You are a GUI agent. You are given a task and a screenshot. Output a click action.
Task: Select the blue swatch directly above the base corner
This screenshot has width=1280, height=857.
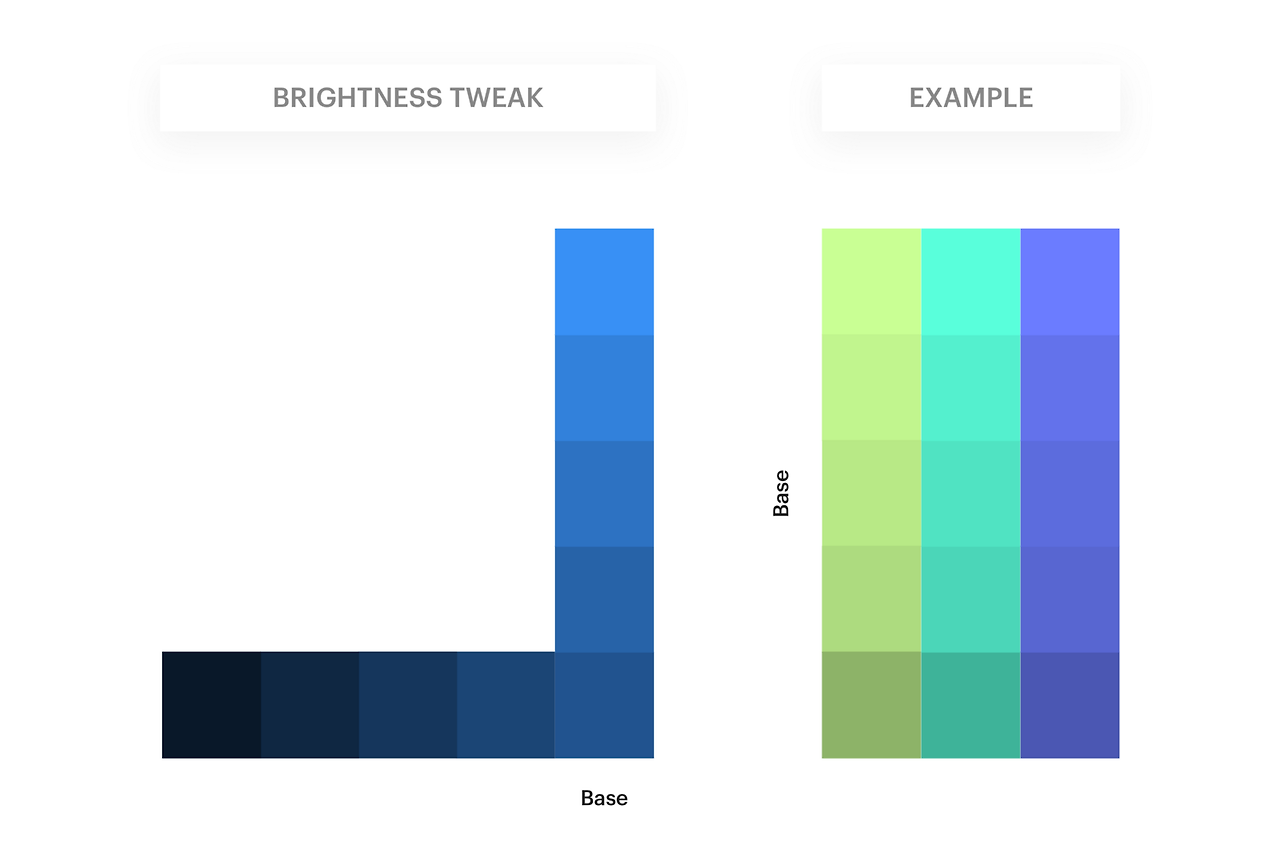[604, 599]
